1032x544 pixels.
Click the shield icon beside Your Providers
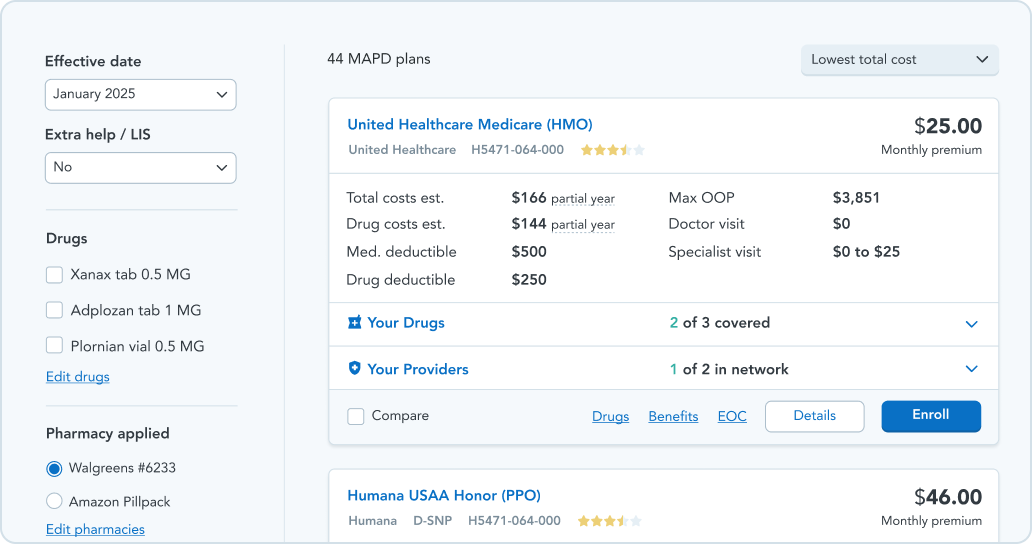click(355, 368)
